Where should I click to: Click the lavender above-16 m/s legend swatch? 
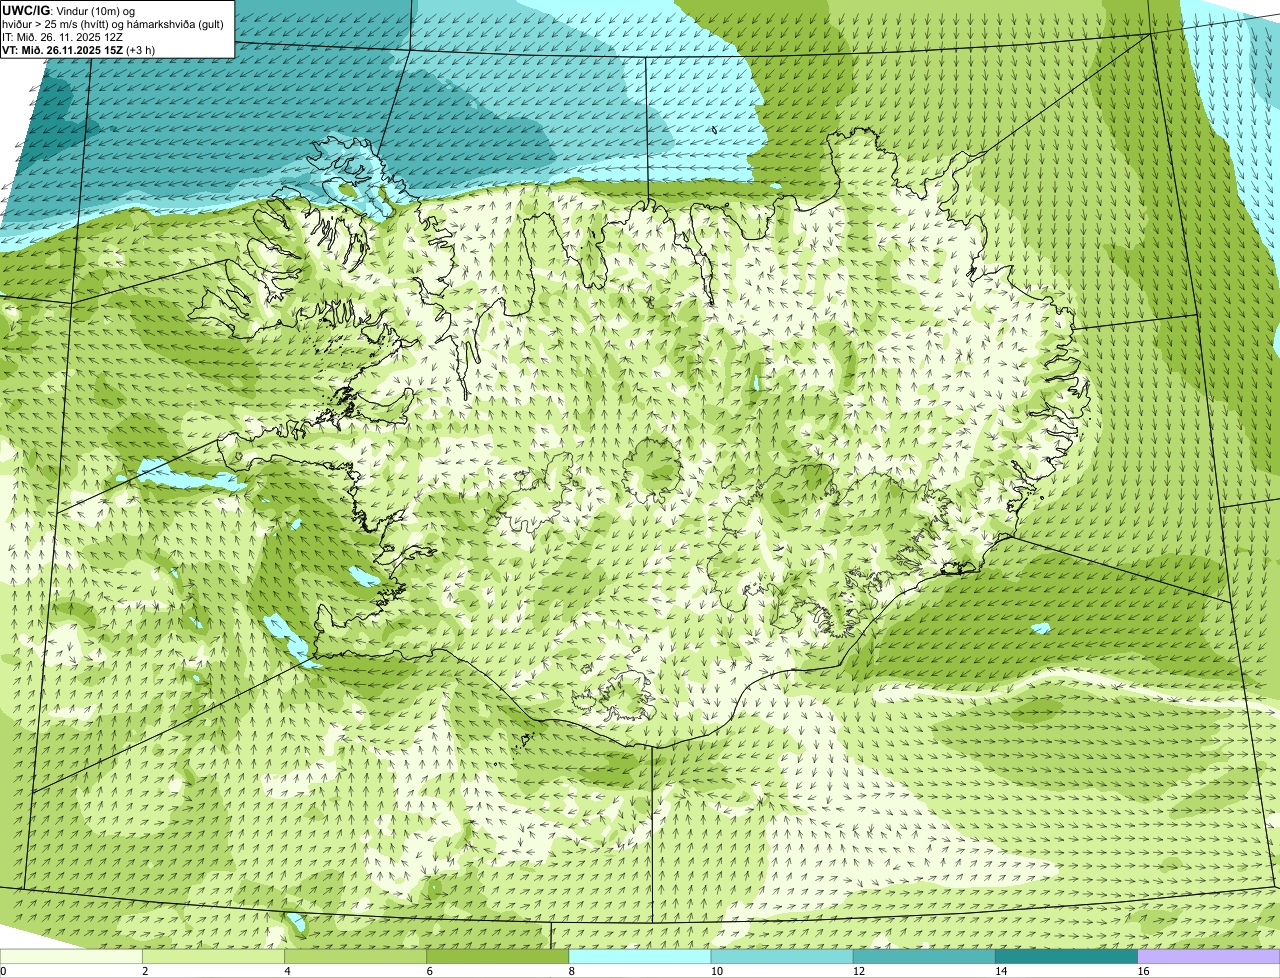pos(1209,956)
